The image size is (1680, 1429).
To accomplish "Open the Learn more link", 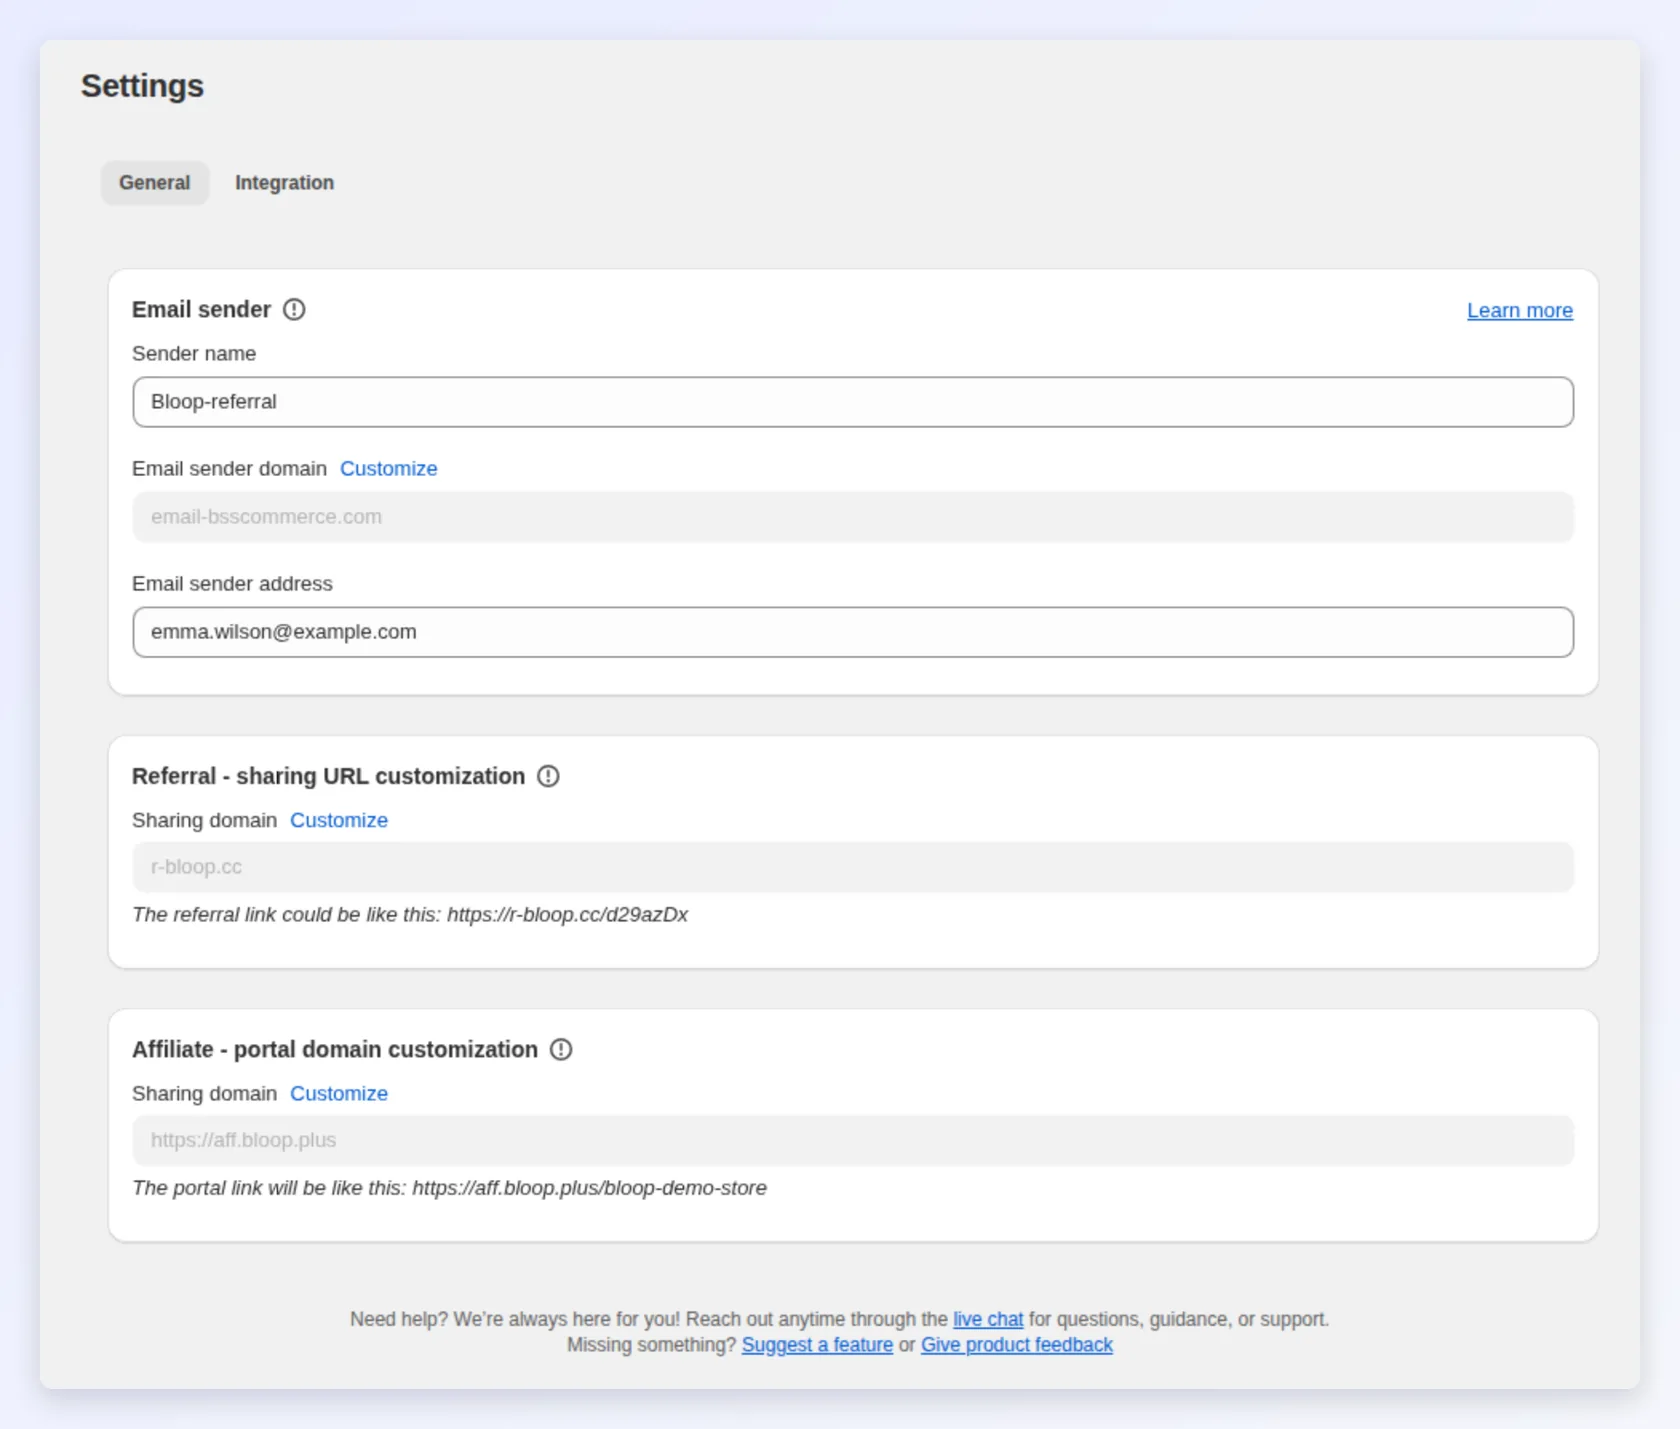I will coord(1520,310).
